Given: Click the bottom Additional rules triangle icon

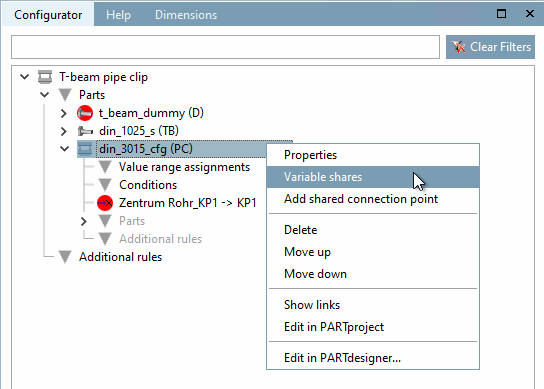Looking at the screenshot, I should point(65,257).
